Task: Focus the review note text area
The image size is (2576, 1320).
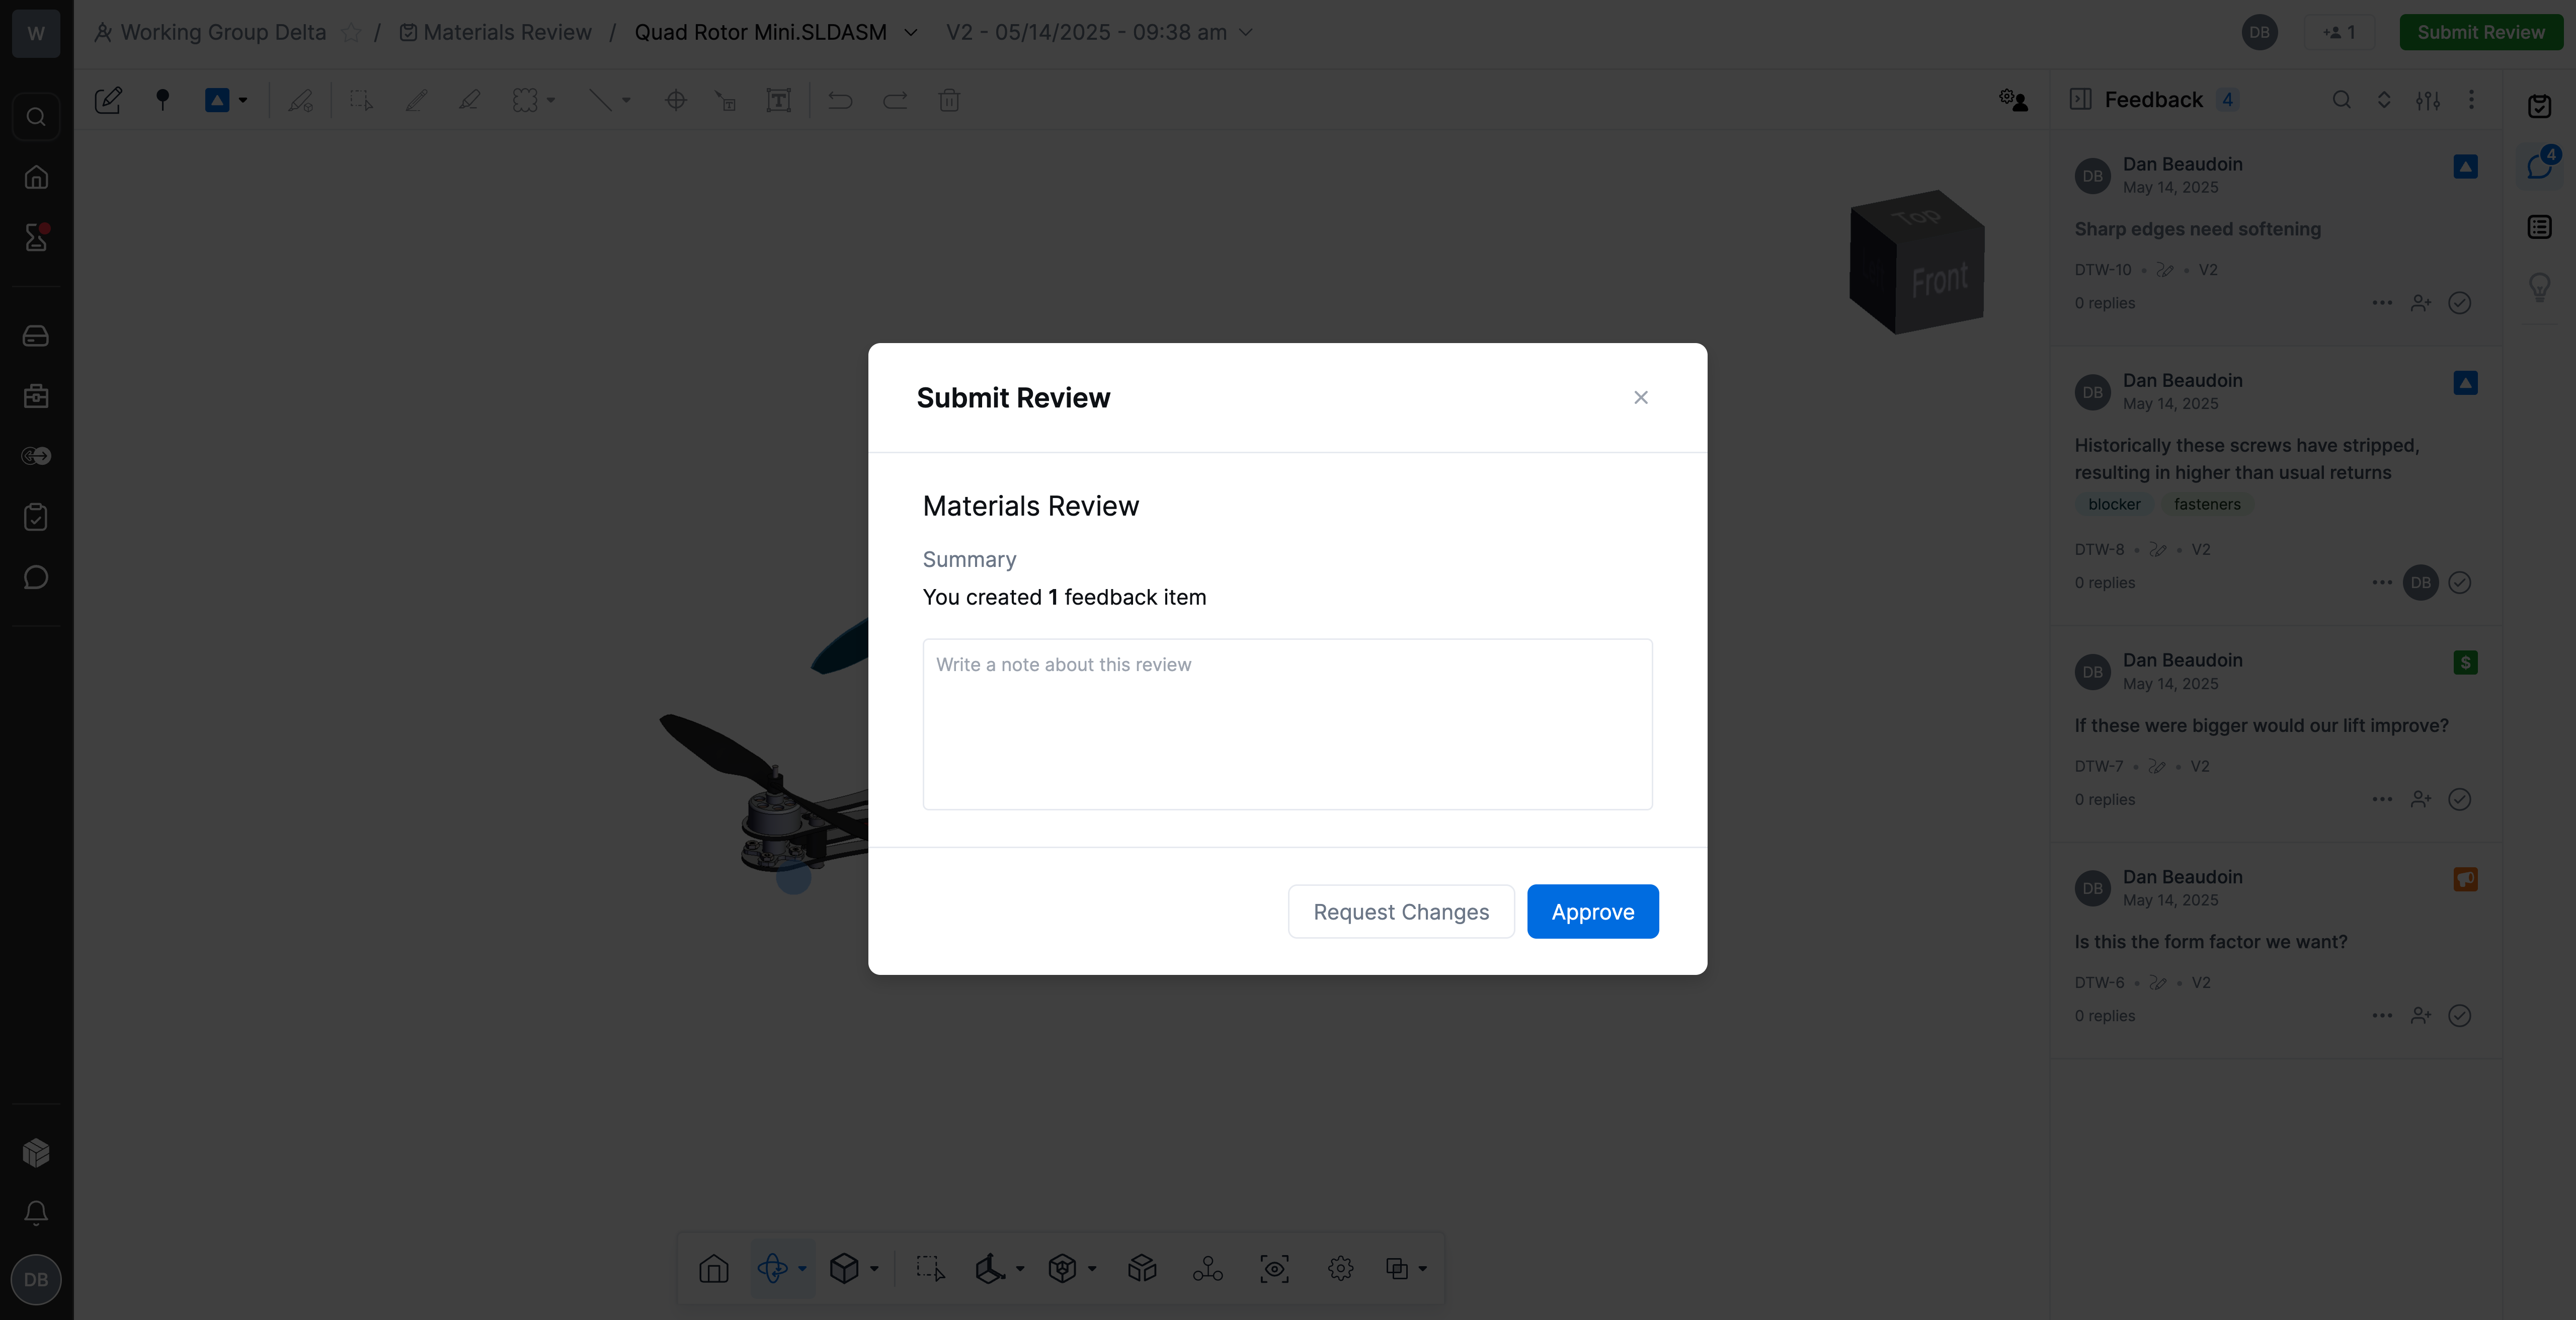Action: pos(1287,724)
